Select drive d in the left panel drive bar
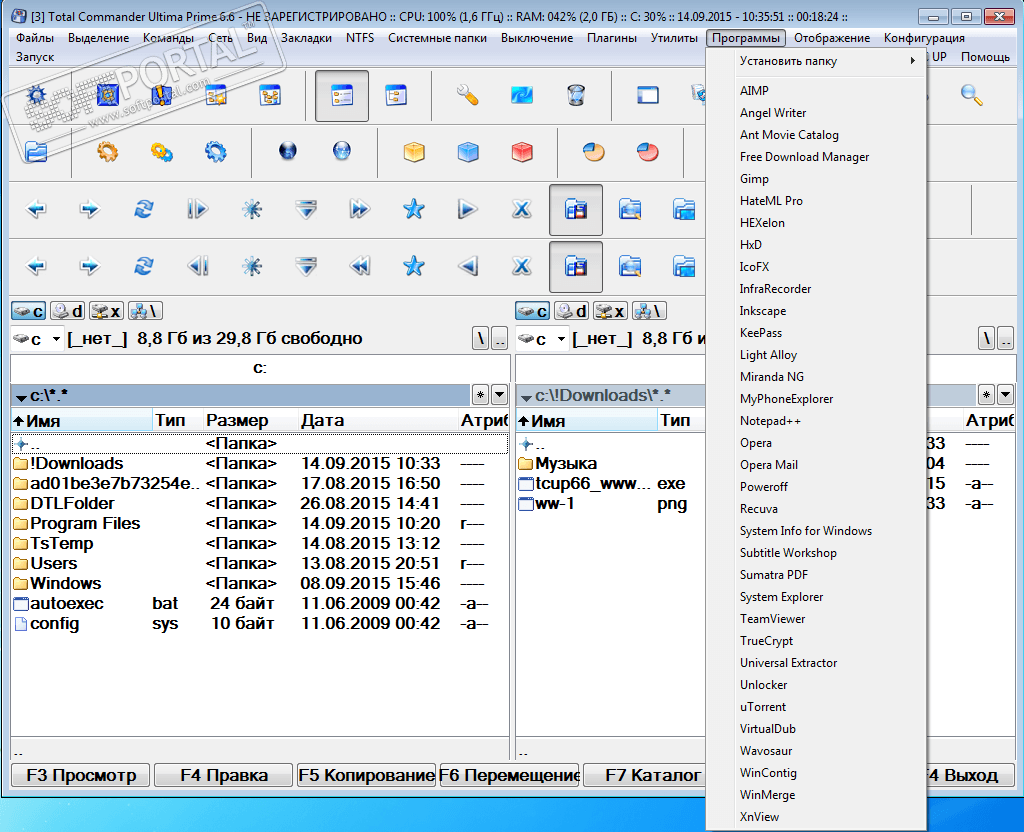 68,311
